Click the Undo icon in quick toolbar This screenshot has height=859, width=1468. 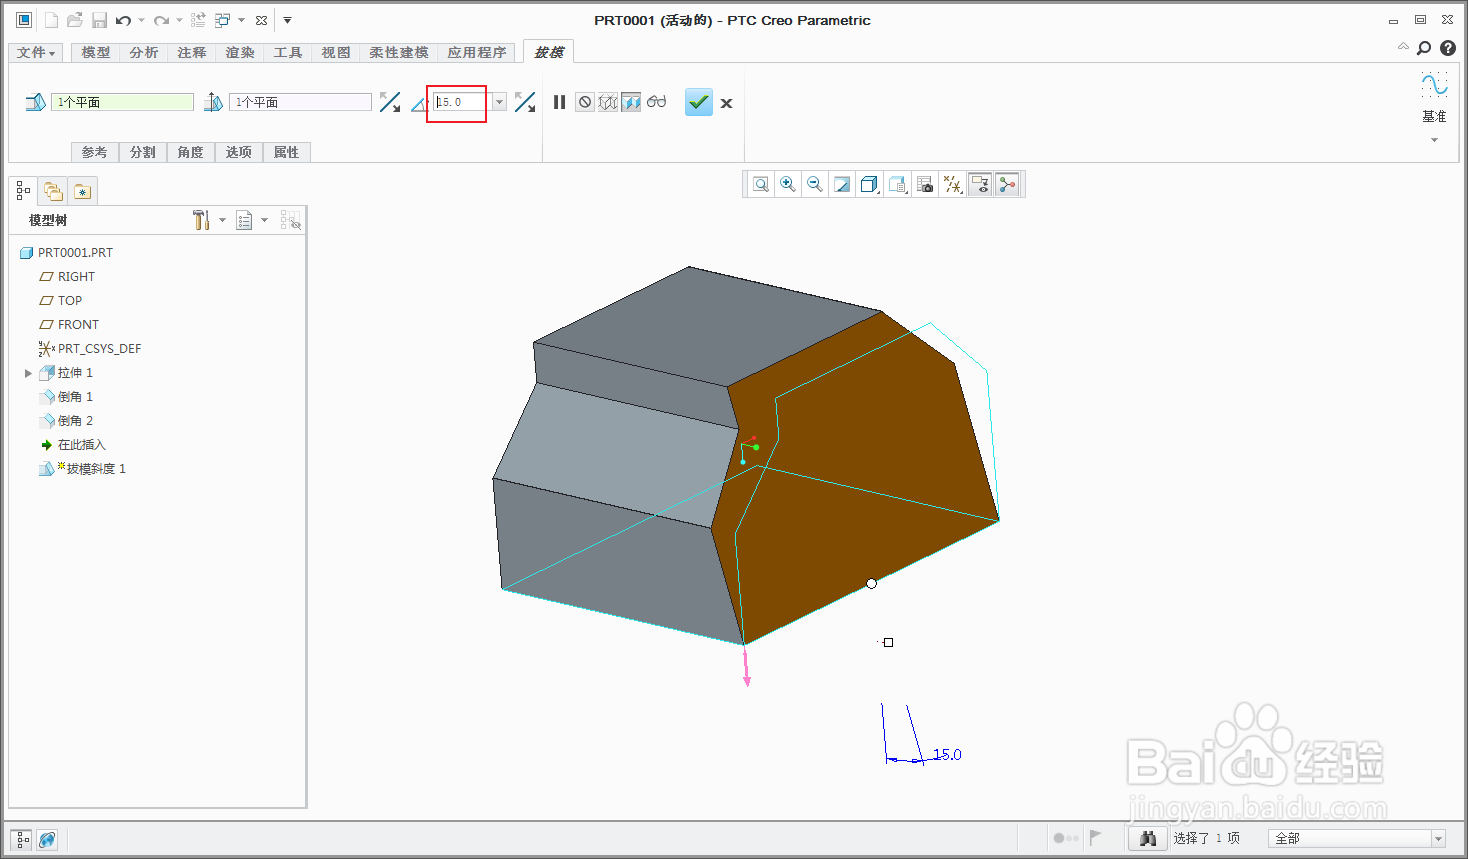pyautogui.click(x=123, y=20)
